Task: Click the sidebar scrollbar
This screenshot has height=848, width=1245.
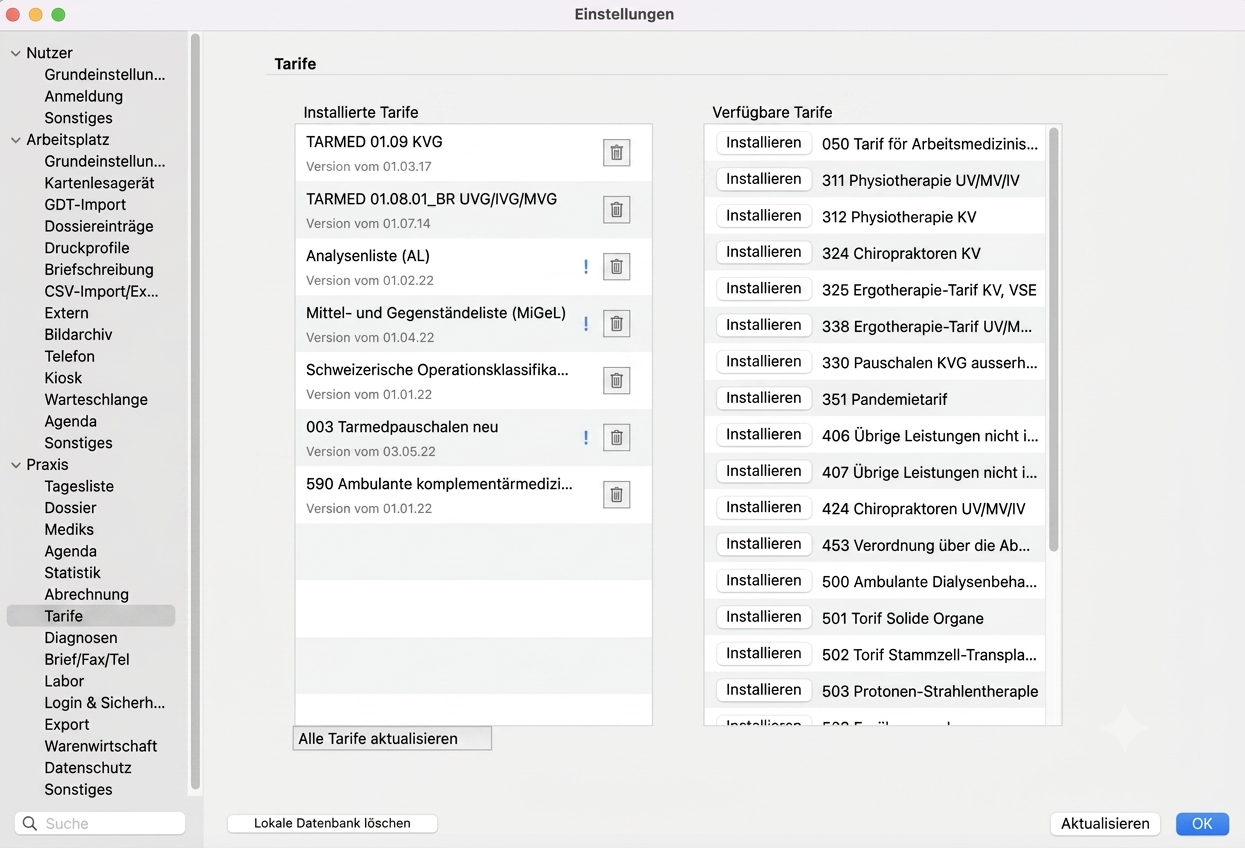Action: [195, 412]
